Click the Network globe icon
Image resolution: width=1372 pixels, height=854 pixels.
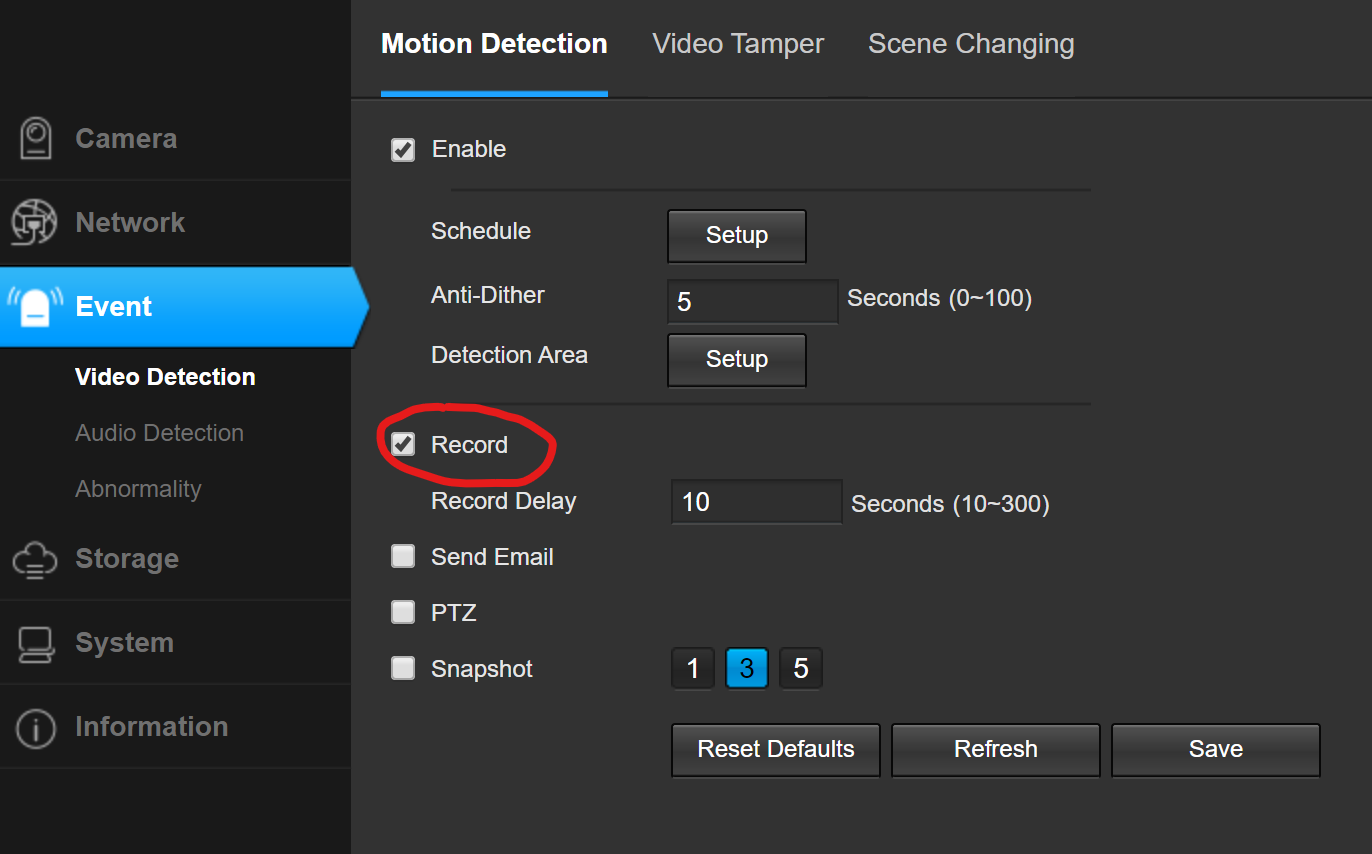[x=34, y=222]
